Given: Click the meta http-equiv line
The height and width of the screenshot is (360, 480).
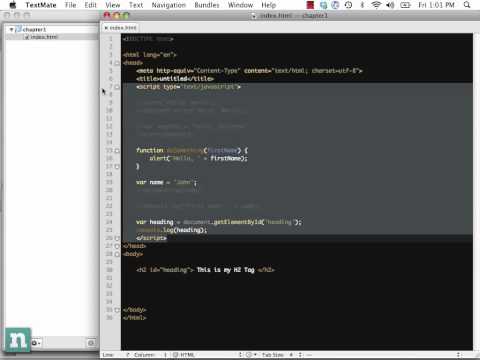Looking at the screenshot, I should point(249,71).
